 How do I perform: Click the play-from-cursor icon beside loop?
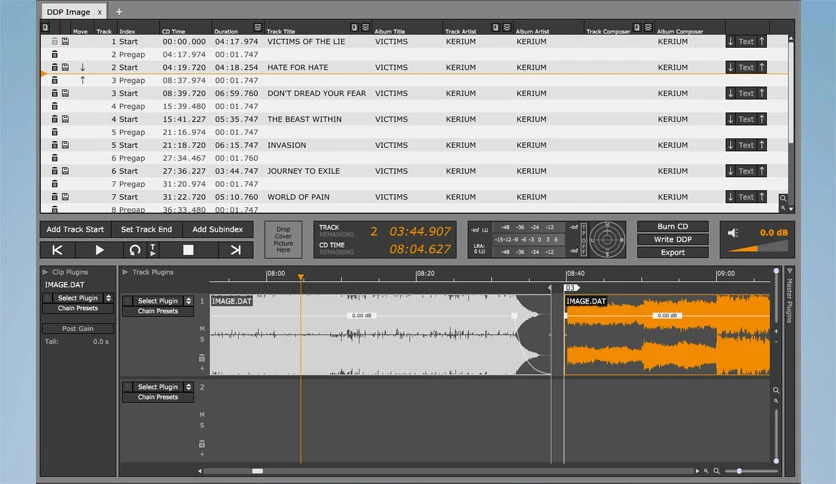tap(152, 250)
